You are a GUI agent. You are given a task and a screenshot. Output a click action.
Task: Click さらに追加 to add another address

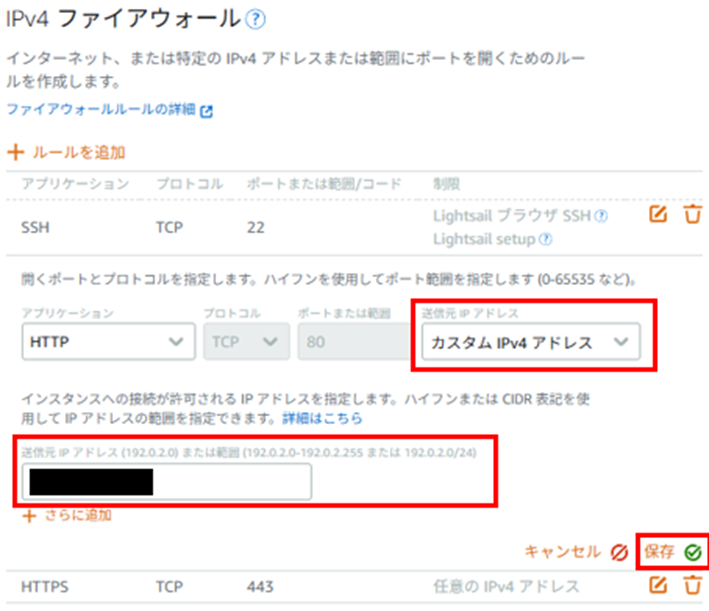68,516
